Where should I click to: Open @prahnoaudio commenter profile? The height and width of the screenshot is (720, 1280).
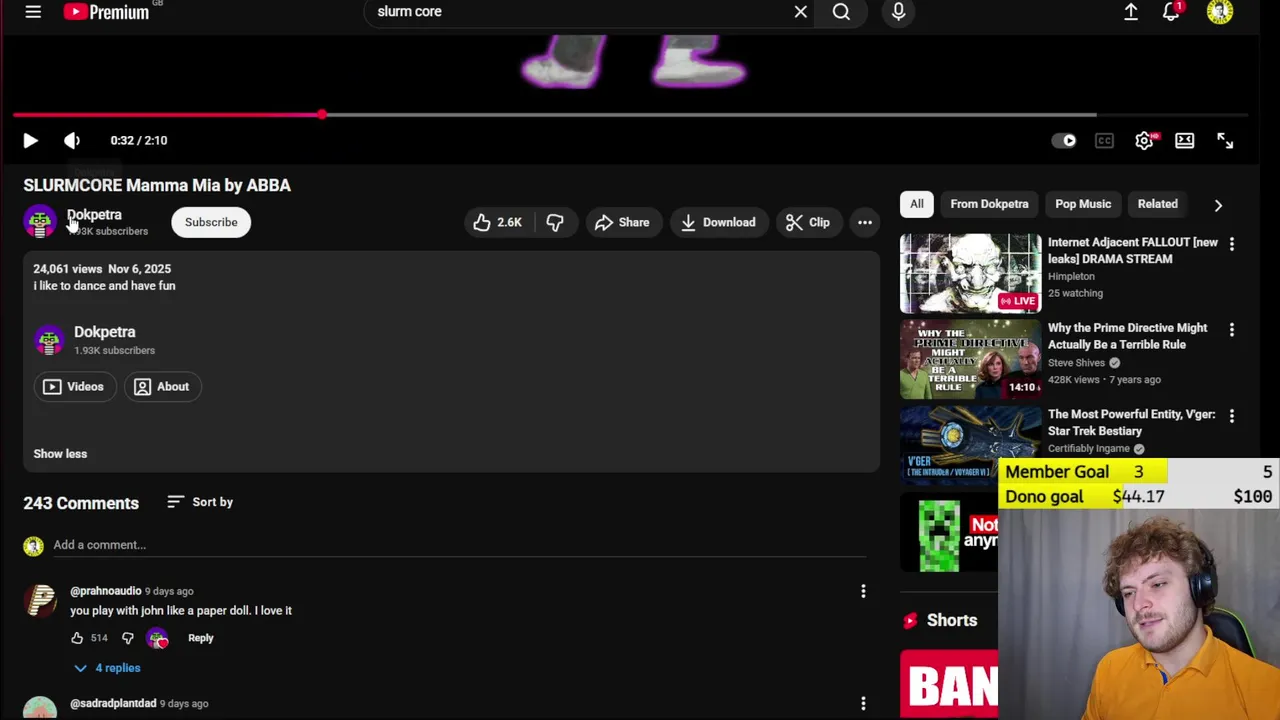(x=105, y=591)
